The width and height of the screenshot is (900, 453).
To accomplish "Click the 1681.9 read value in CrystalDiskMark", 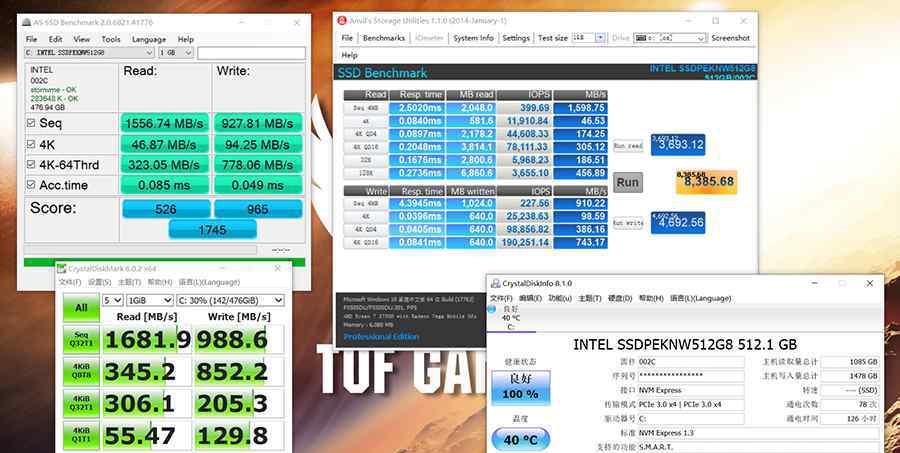I will point(147,339).
